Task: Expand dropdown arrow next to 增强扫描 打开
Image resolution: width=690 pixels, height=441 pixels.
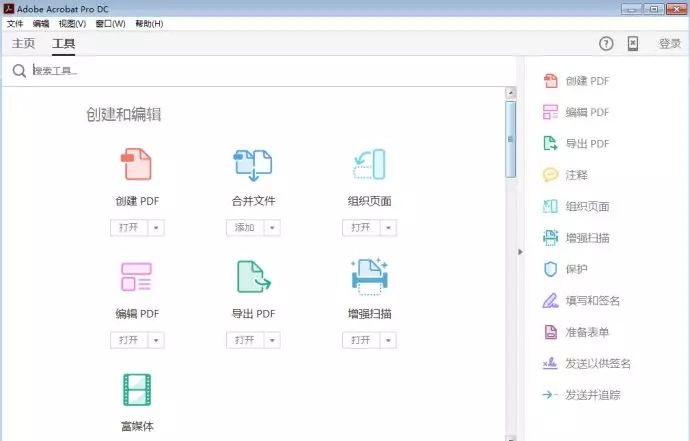Action: 388,340
